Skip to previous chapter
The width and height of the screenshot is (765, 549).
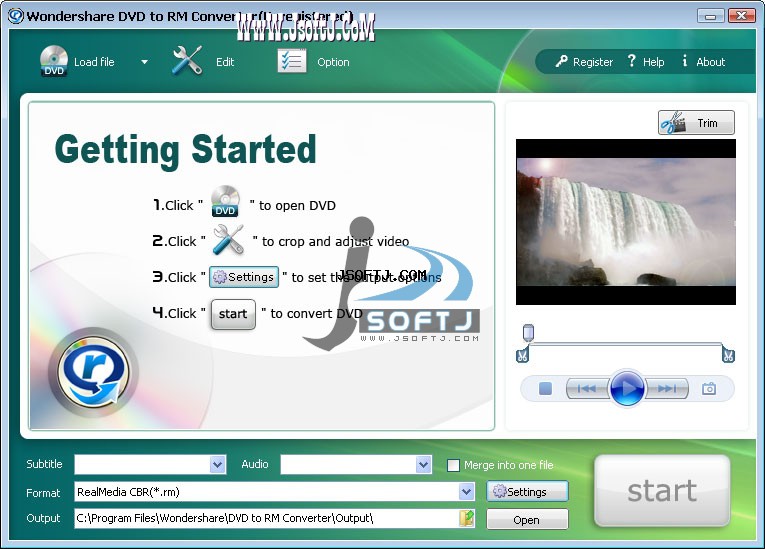click(x=586, y=388)
